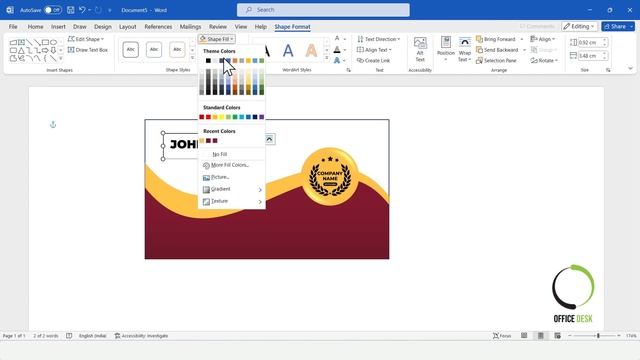Viewport: 640px width, 360px height.
Task: Click Bring Forward
Action: pyautogui.click(x=496, y=39)
